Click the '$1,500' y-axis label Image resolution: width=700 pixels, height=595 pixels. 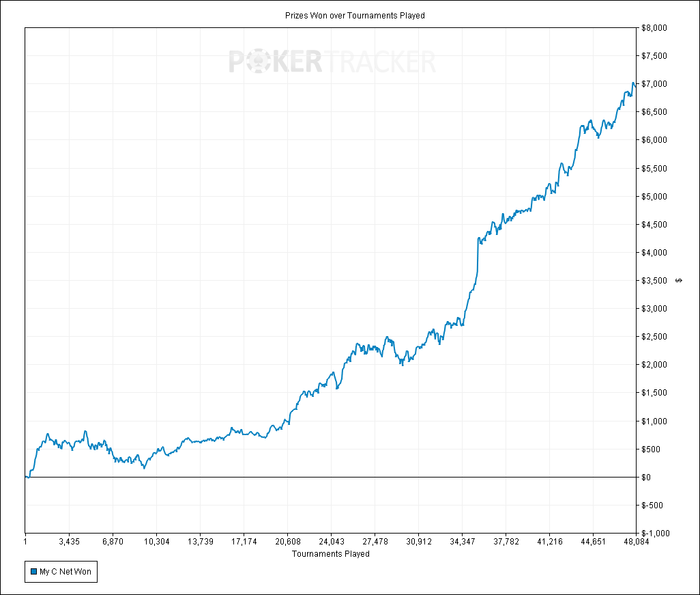[x=654, y=393]
